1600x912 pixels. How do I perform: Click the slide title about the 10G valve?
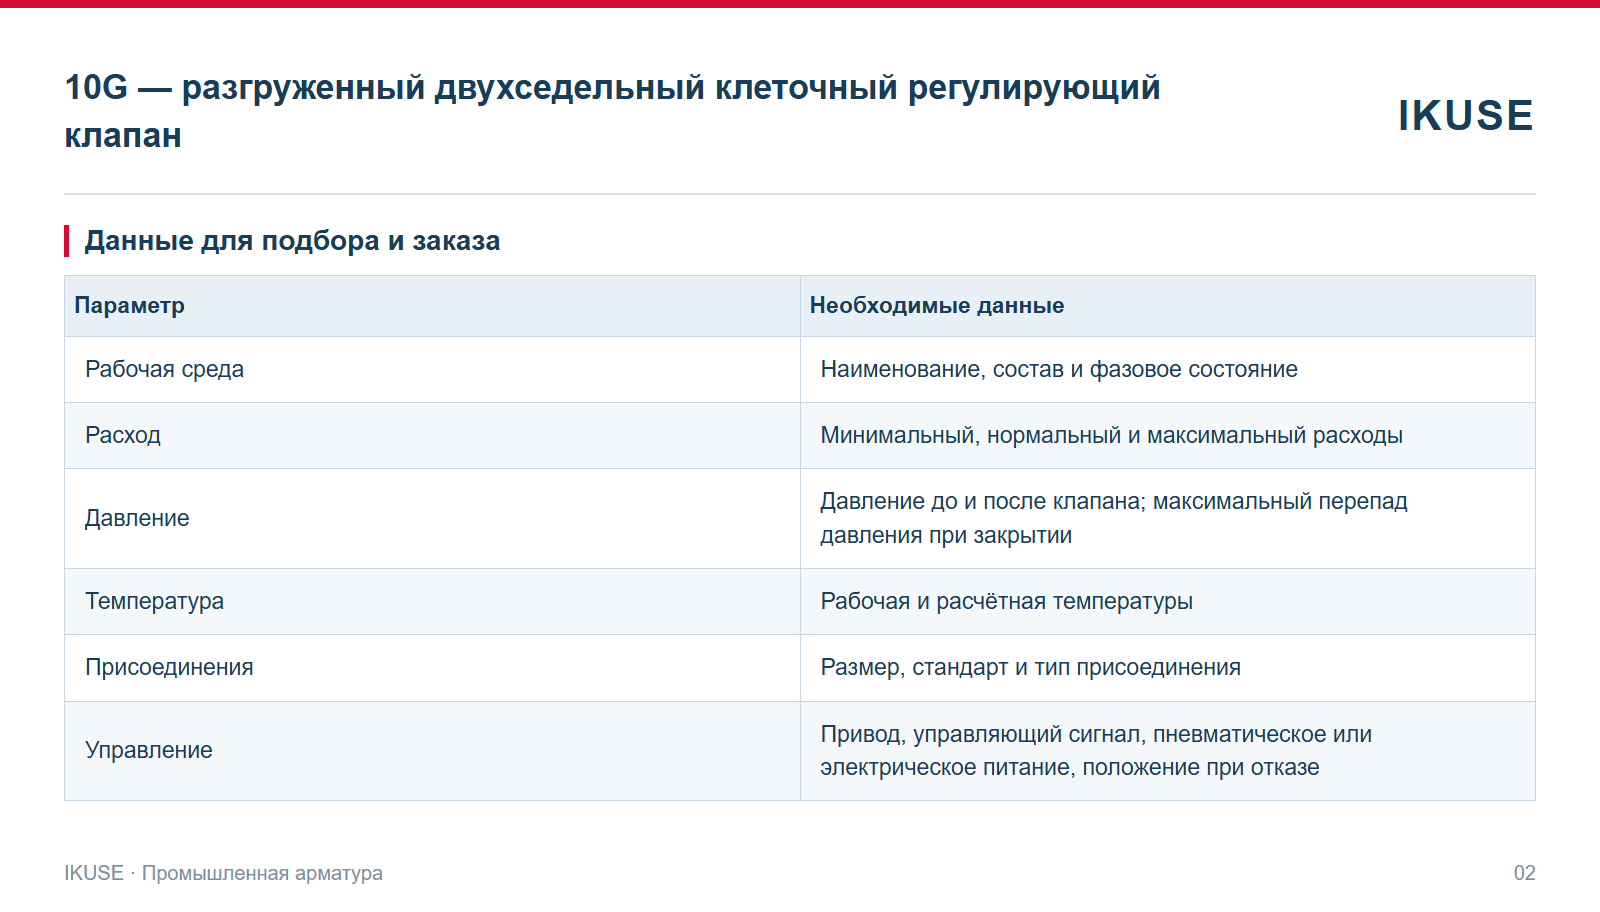612,111
